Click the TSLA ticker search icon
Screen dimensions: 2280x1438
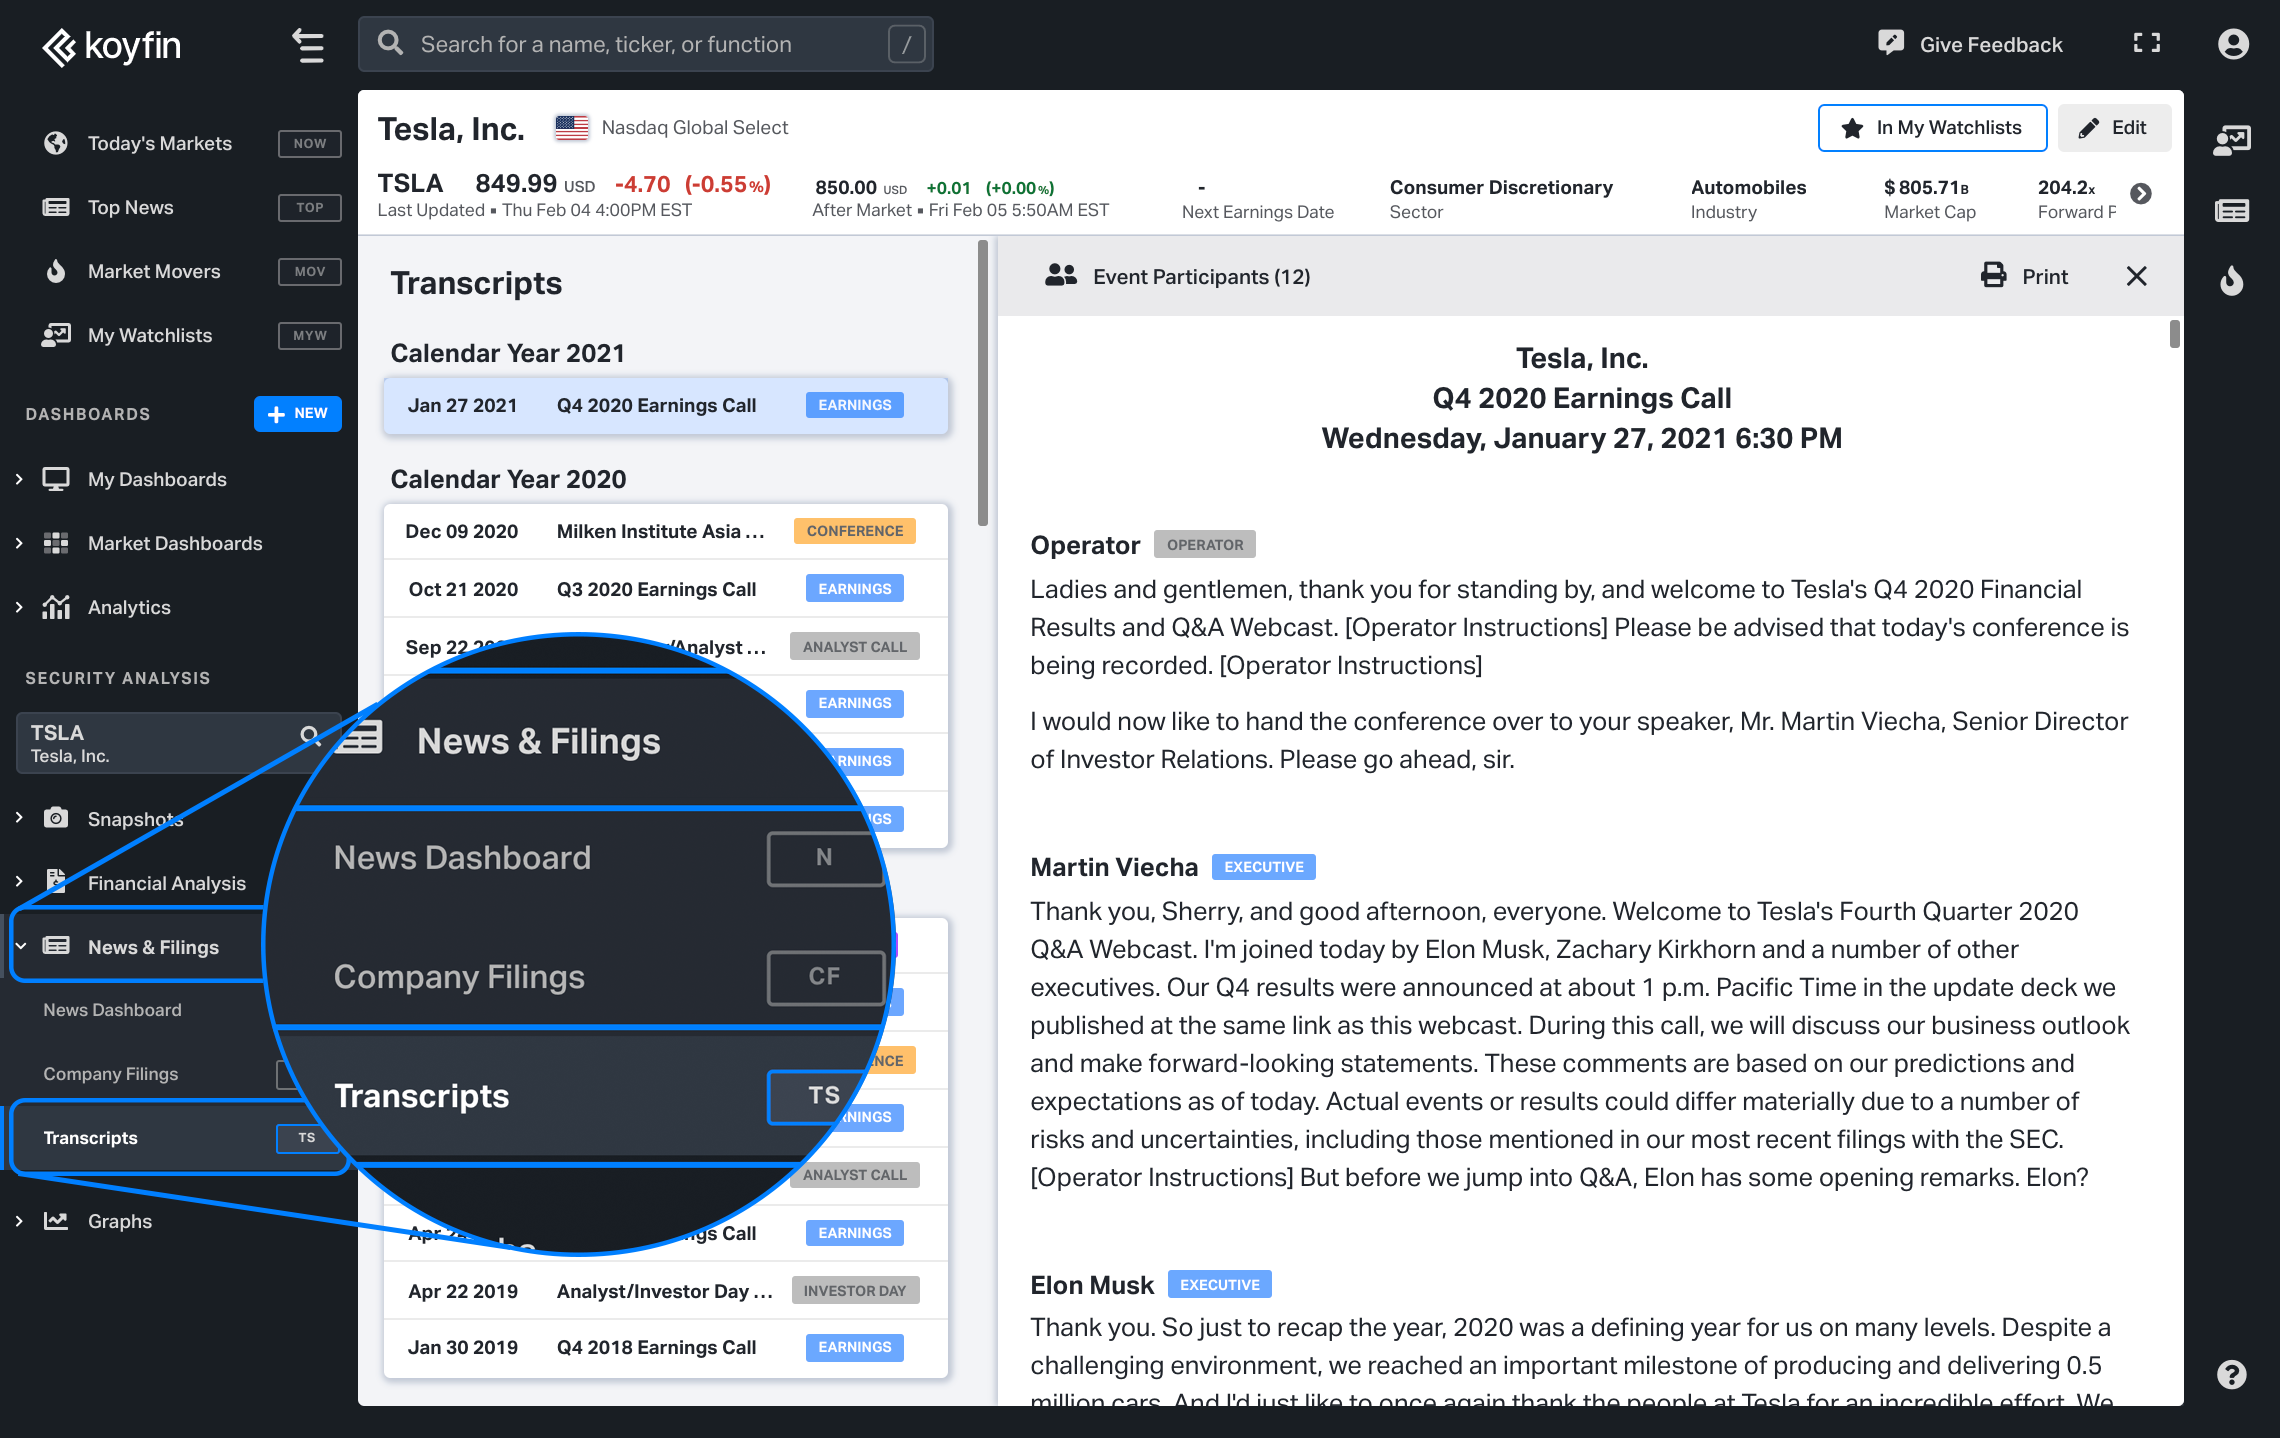click(310, 736)
